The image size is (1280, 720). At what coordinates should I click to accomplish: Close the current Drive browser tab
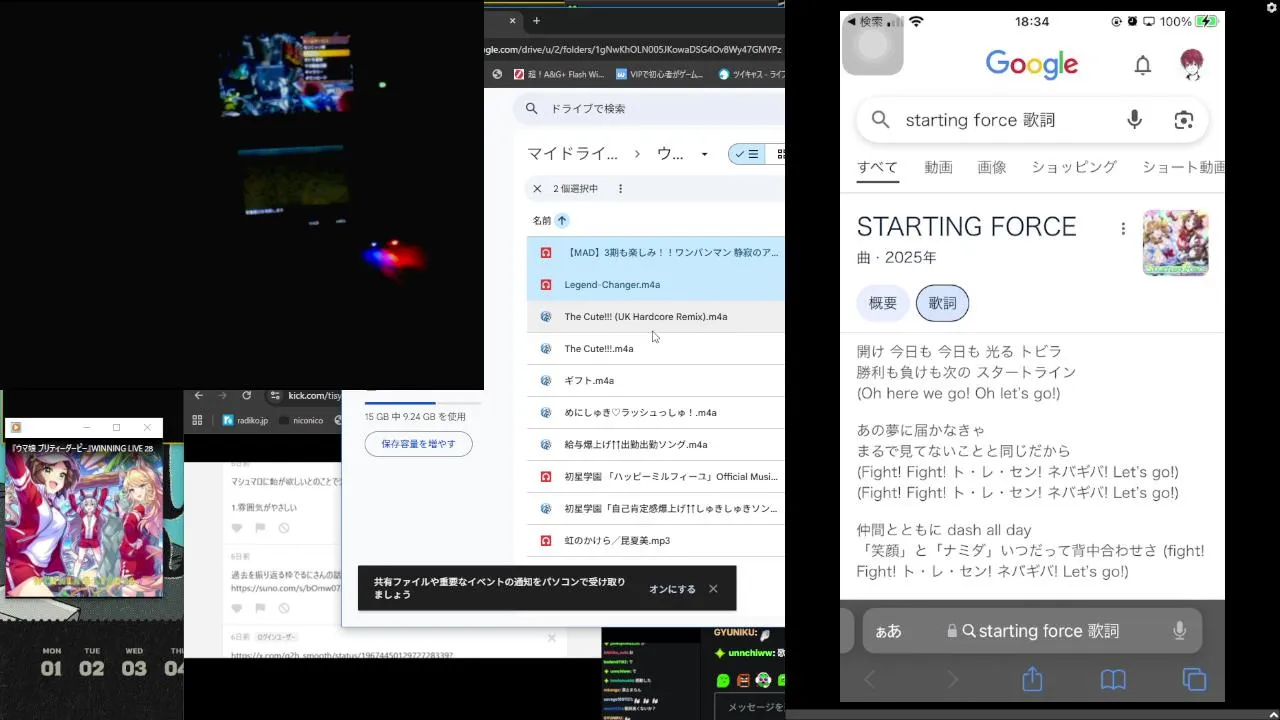[513, 20]
